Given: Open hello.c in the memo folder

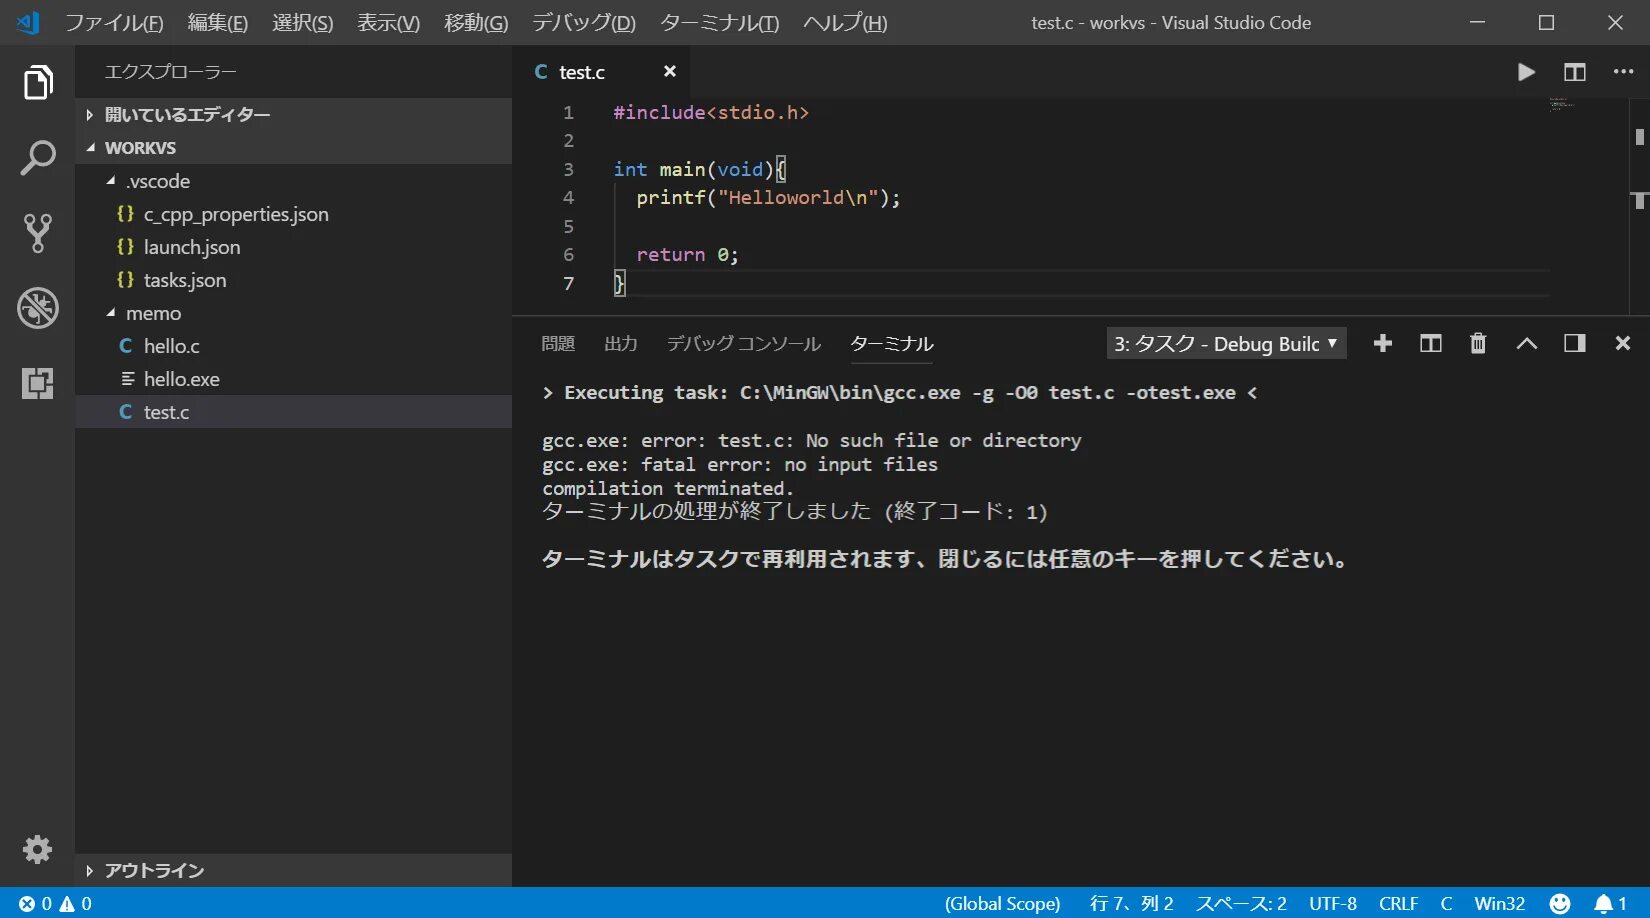Looking at the screenshot, I should [x=294, y=346].
